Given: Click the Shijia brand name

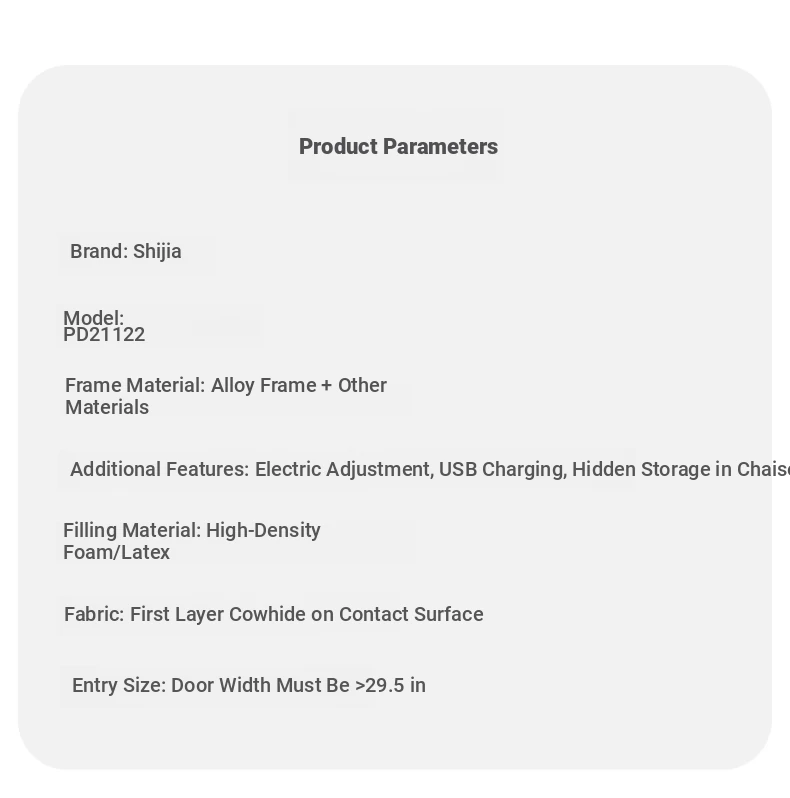Looking at the screenshot, I should 157,251.
